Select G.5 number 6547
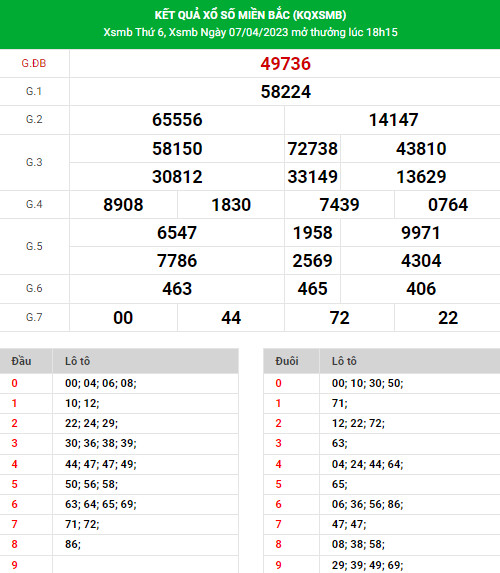Screen dimensions: 500x573 (177, 233)
